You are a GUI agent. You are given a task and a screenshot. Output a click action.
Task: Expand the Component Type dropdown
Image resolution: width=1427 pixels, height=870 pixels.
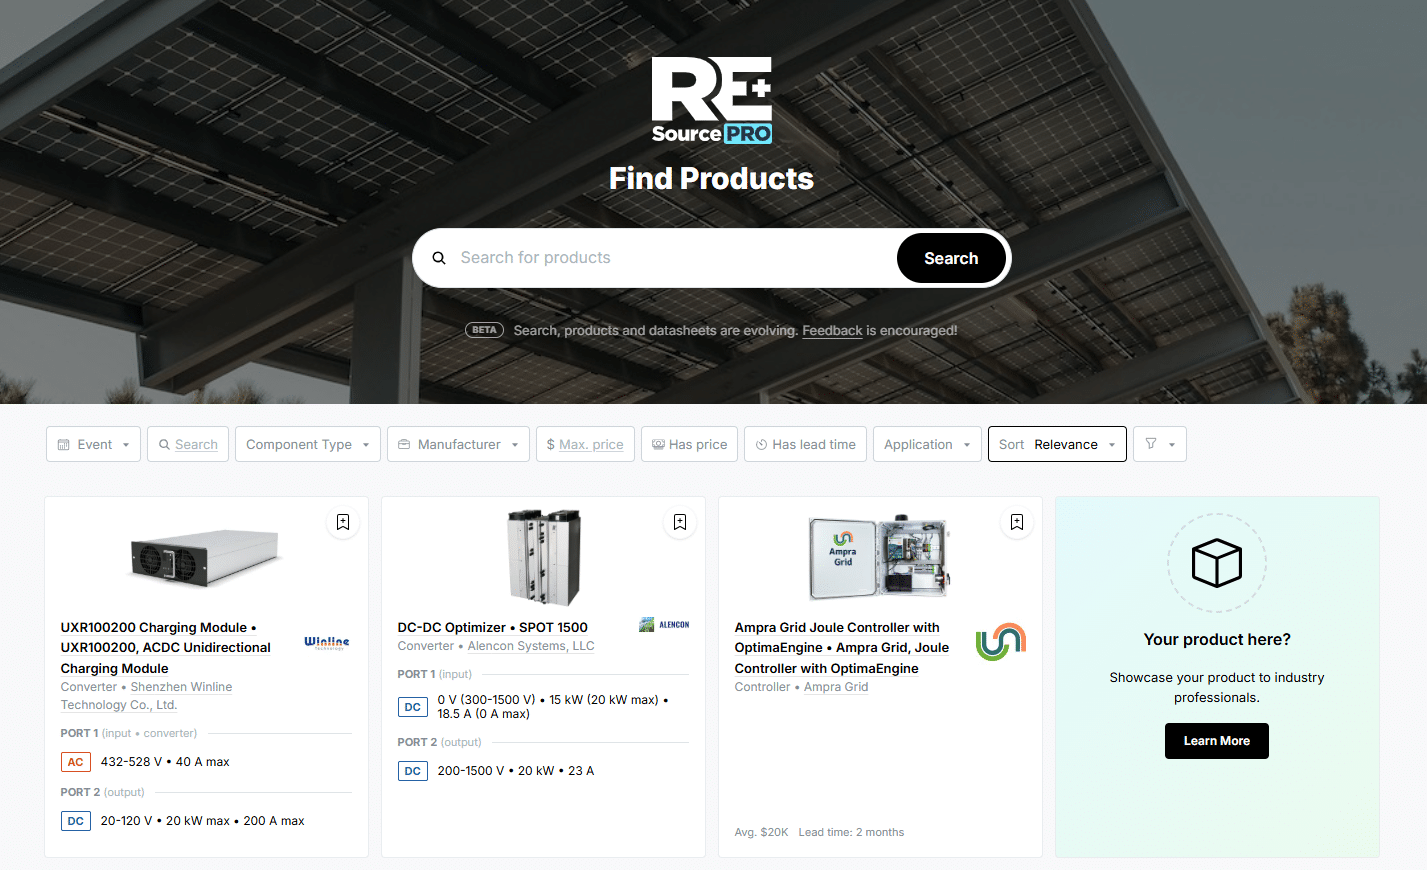tap(308, 444)
